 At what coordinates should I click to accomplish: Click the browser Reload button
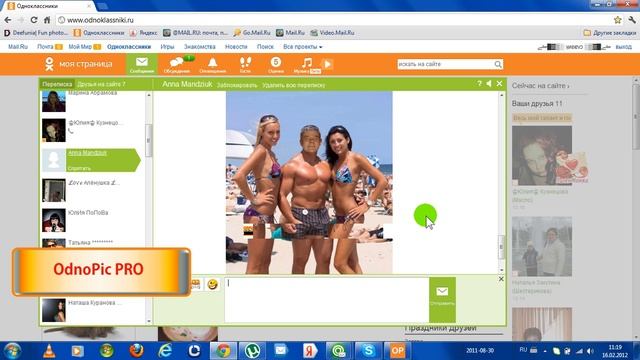[34, 20]
